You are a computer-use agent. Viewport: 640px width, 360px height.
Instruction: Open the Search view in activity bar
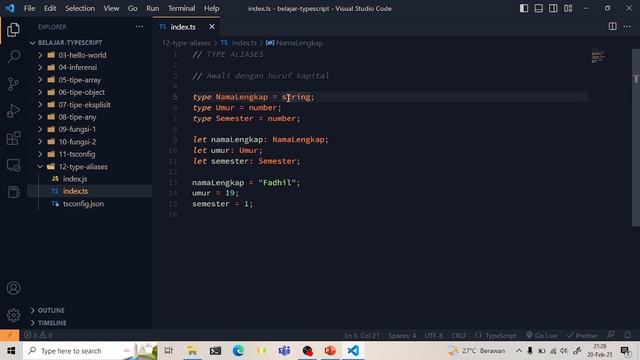[13, 56]
